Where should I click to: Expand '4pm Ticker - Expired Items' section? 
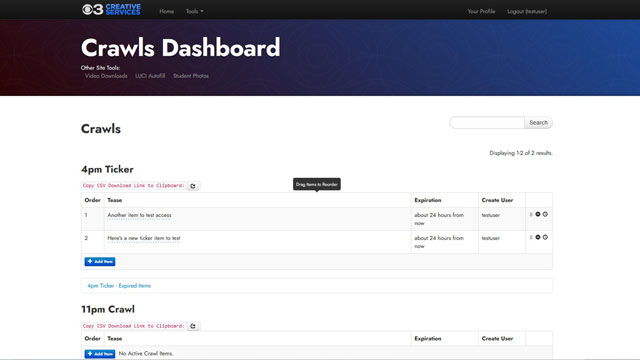pyautogui.click(x=119, y=286)
